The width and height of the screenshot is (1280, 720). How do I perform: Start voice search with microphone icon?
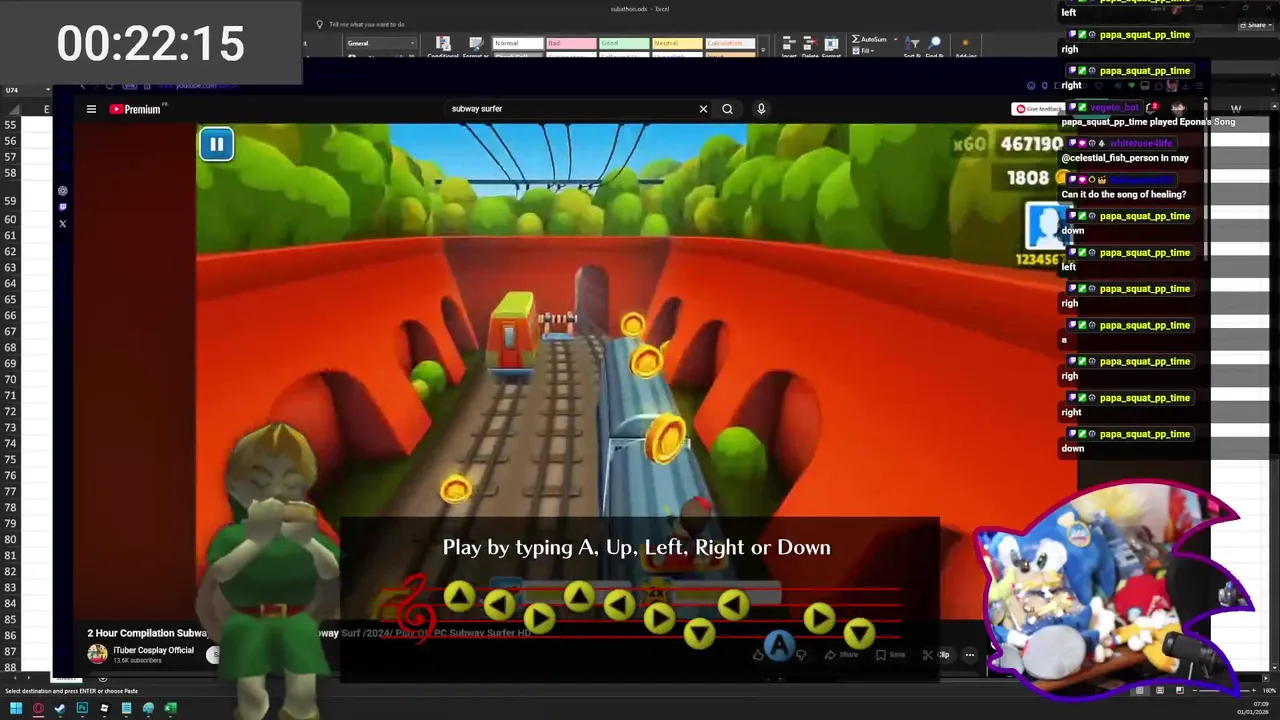(761, 109)
